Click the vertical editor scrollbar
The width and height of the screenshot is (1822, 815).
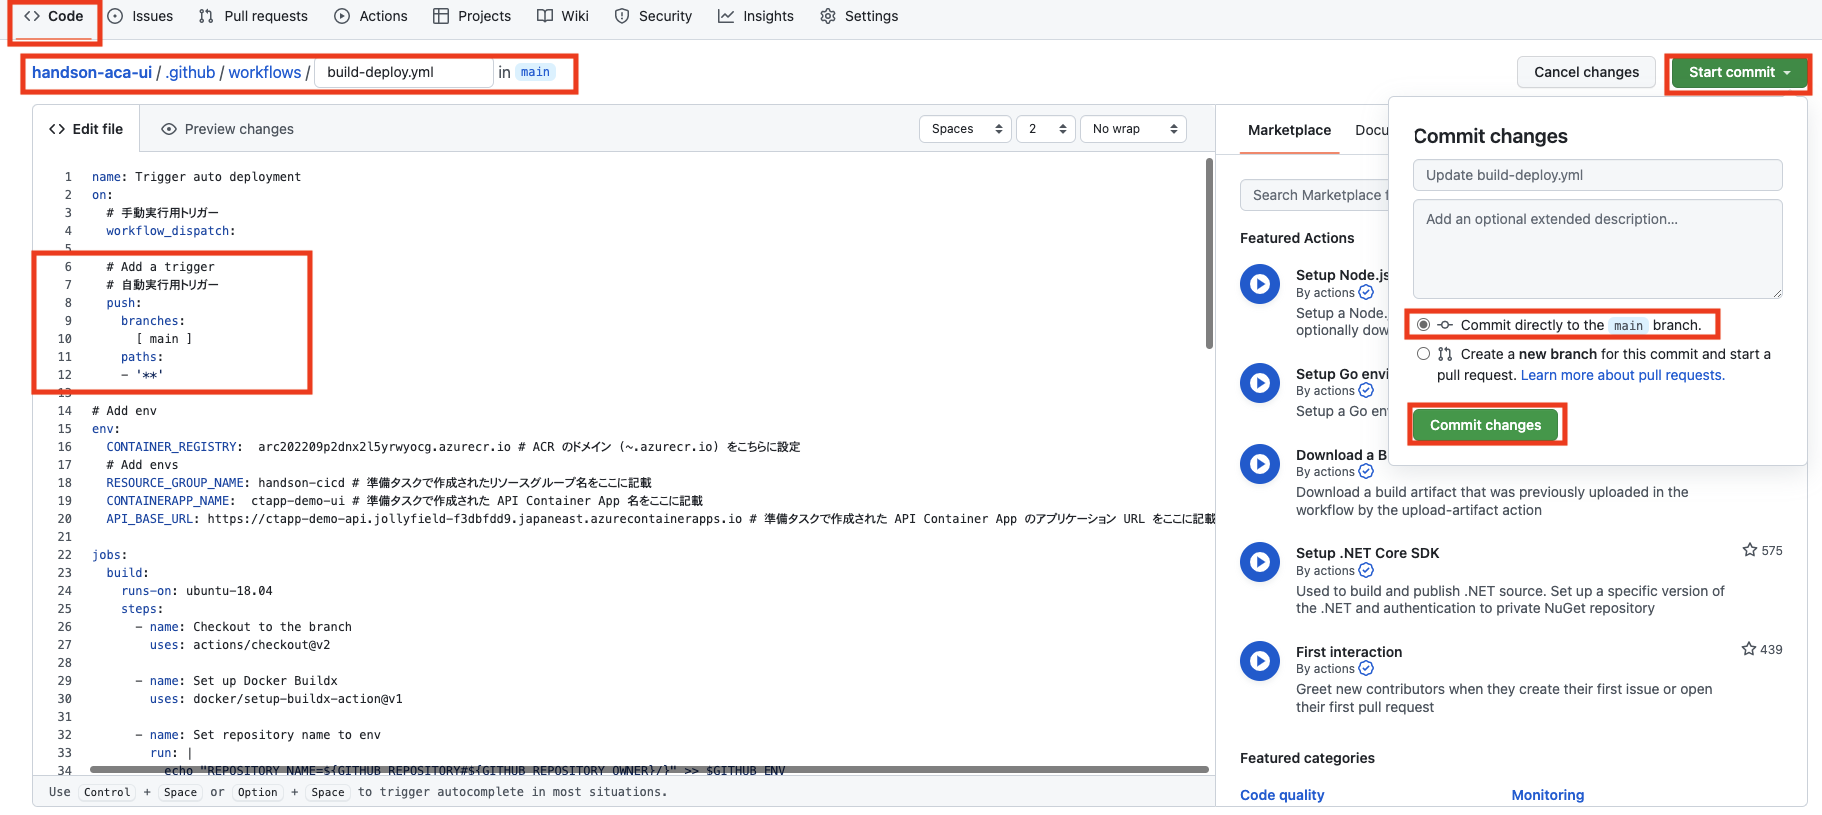click(1209, 253)
